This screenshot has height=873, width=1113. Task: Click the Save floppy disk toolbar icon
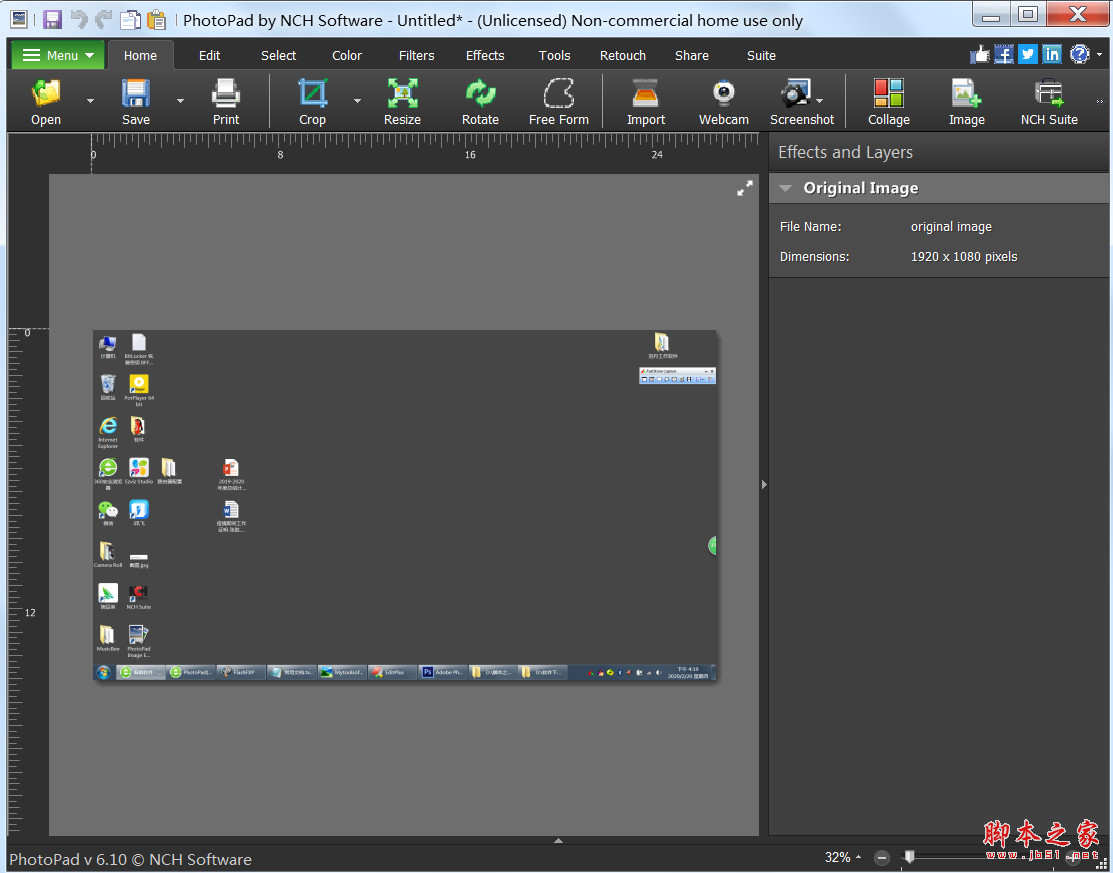click(x=136, y=93)
